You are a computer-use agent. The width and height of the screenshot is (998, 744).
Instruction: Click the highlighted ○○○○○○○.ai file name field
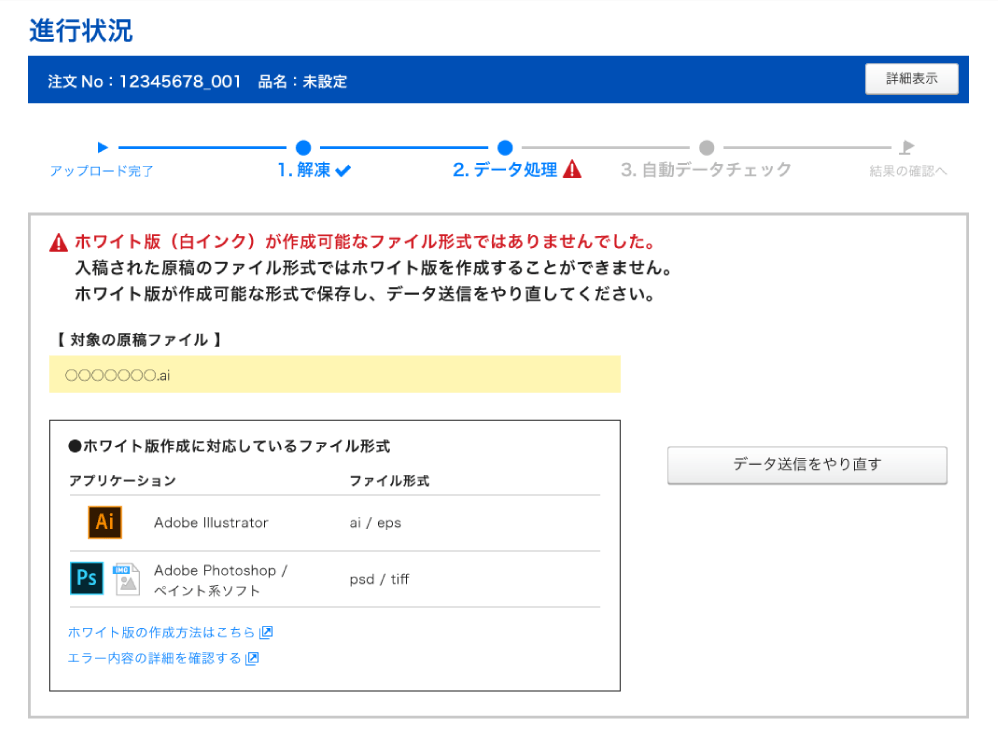coord(334,374)
